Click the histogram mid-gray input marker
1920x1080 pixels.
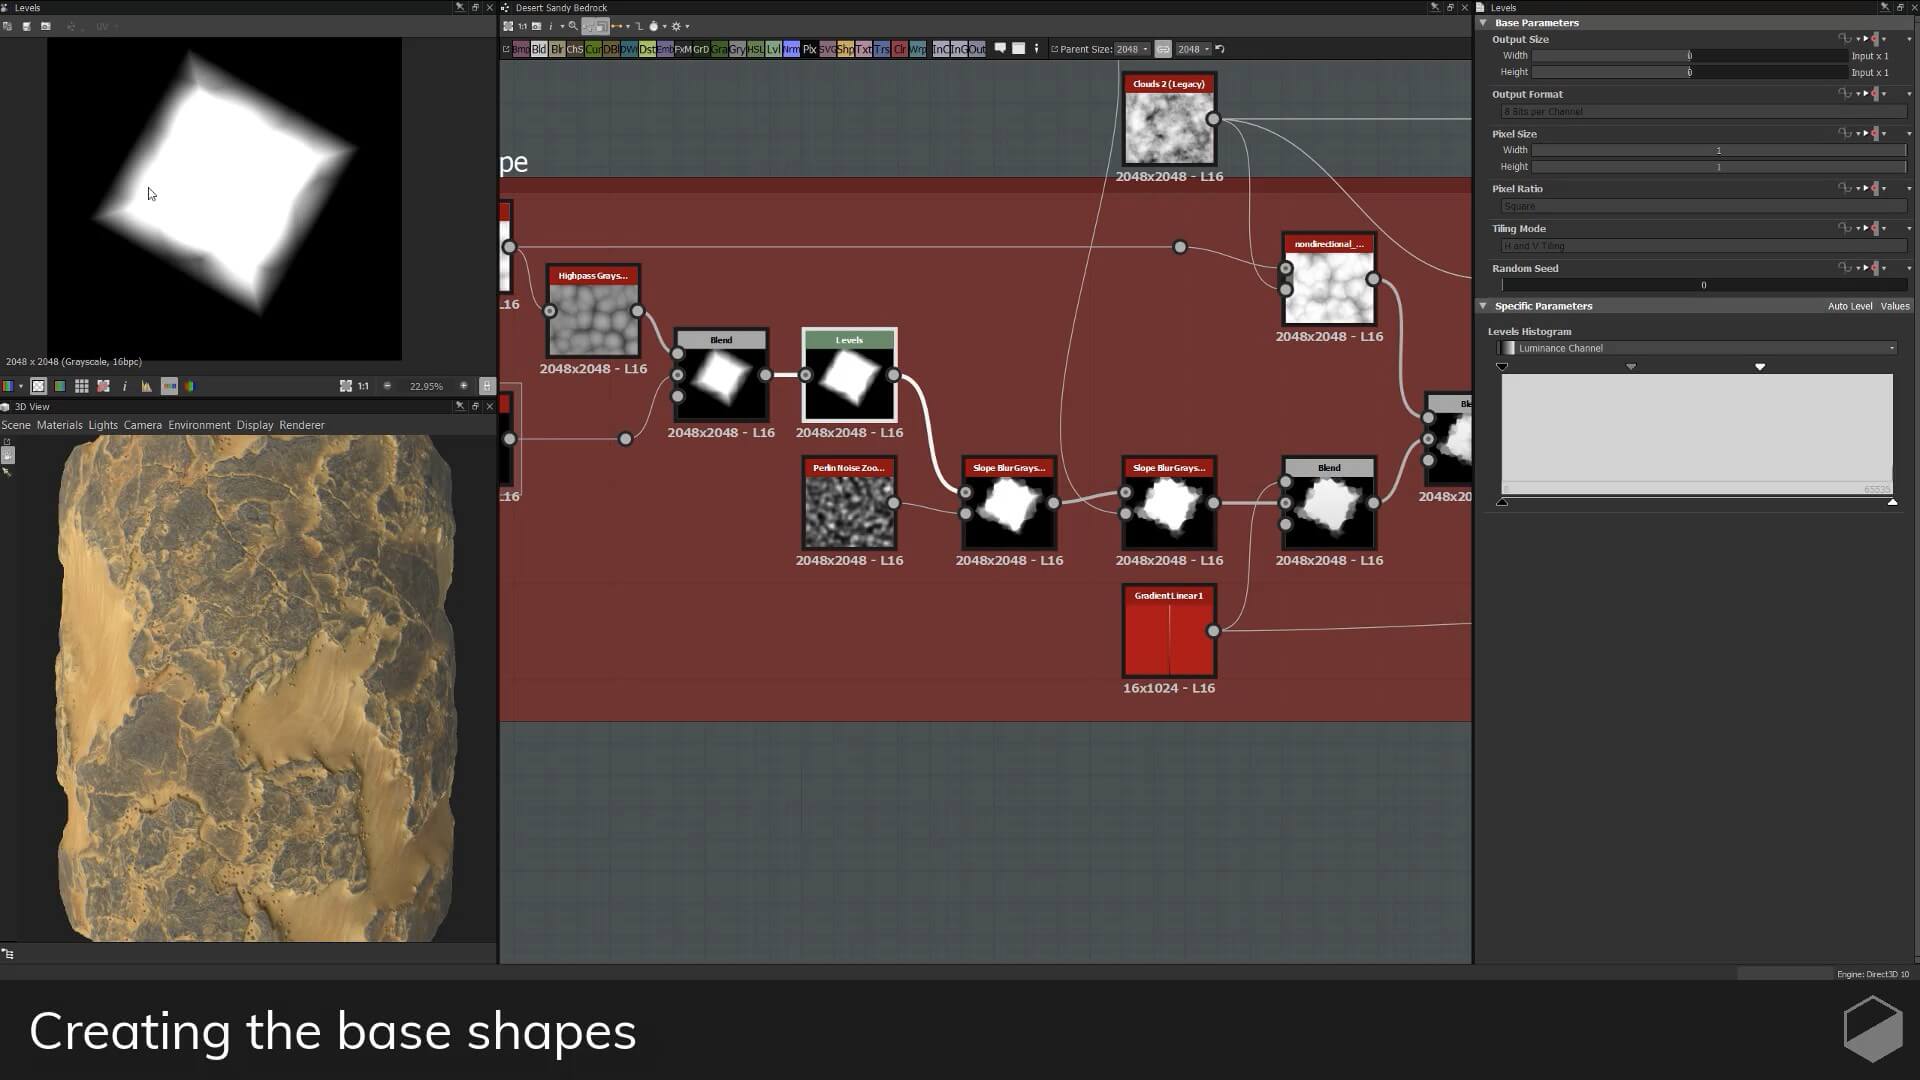point(1631,367)
